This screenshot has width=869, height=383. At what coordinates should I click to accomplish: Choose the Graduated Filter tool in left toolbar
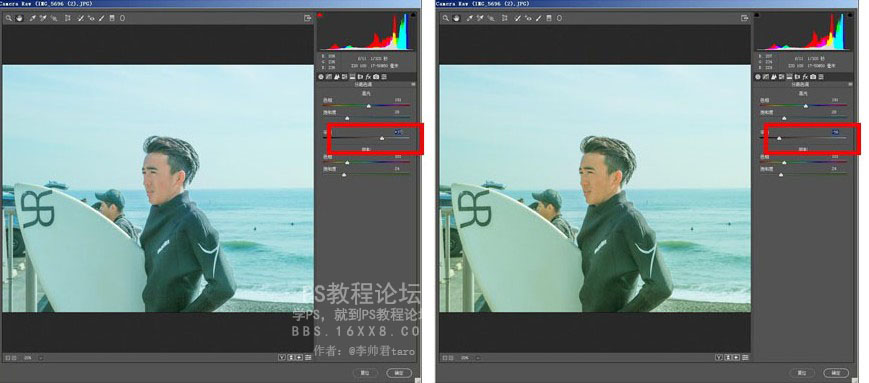112,18
